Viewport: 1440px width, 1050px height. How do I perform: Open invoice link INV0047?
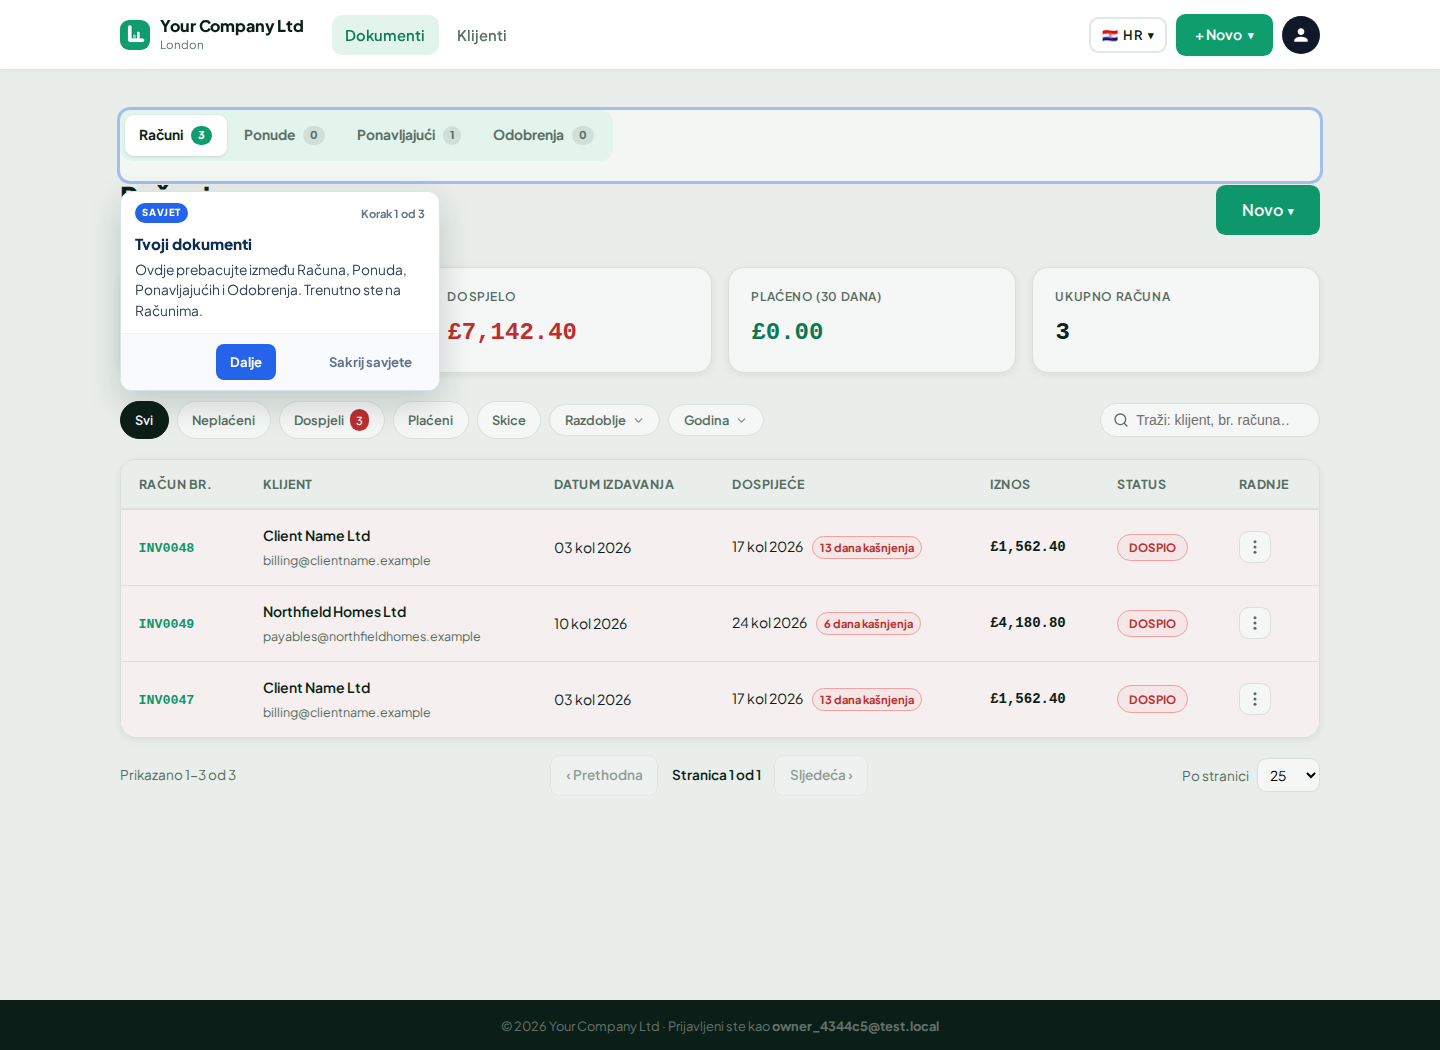pos(166,699)
